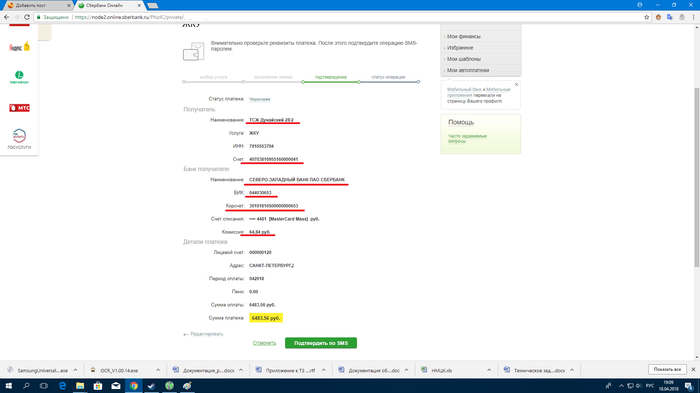
Task: Open Мои шаблоны menu item
Action: (464, 59)
